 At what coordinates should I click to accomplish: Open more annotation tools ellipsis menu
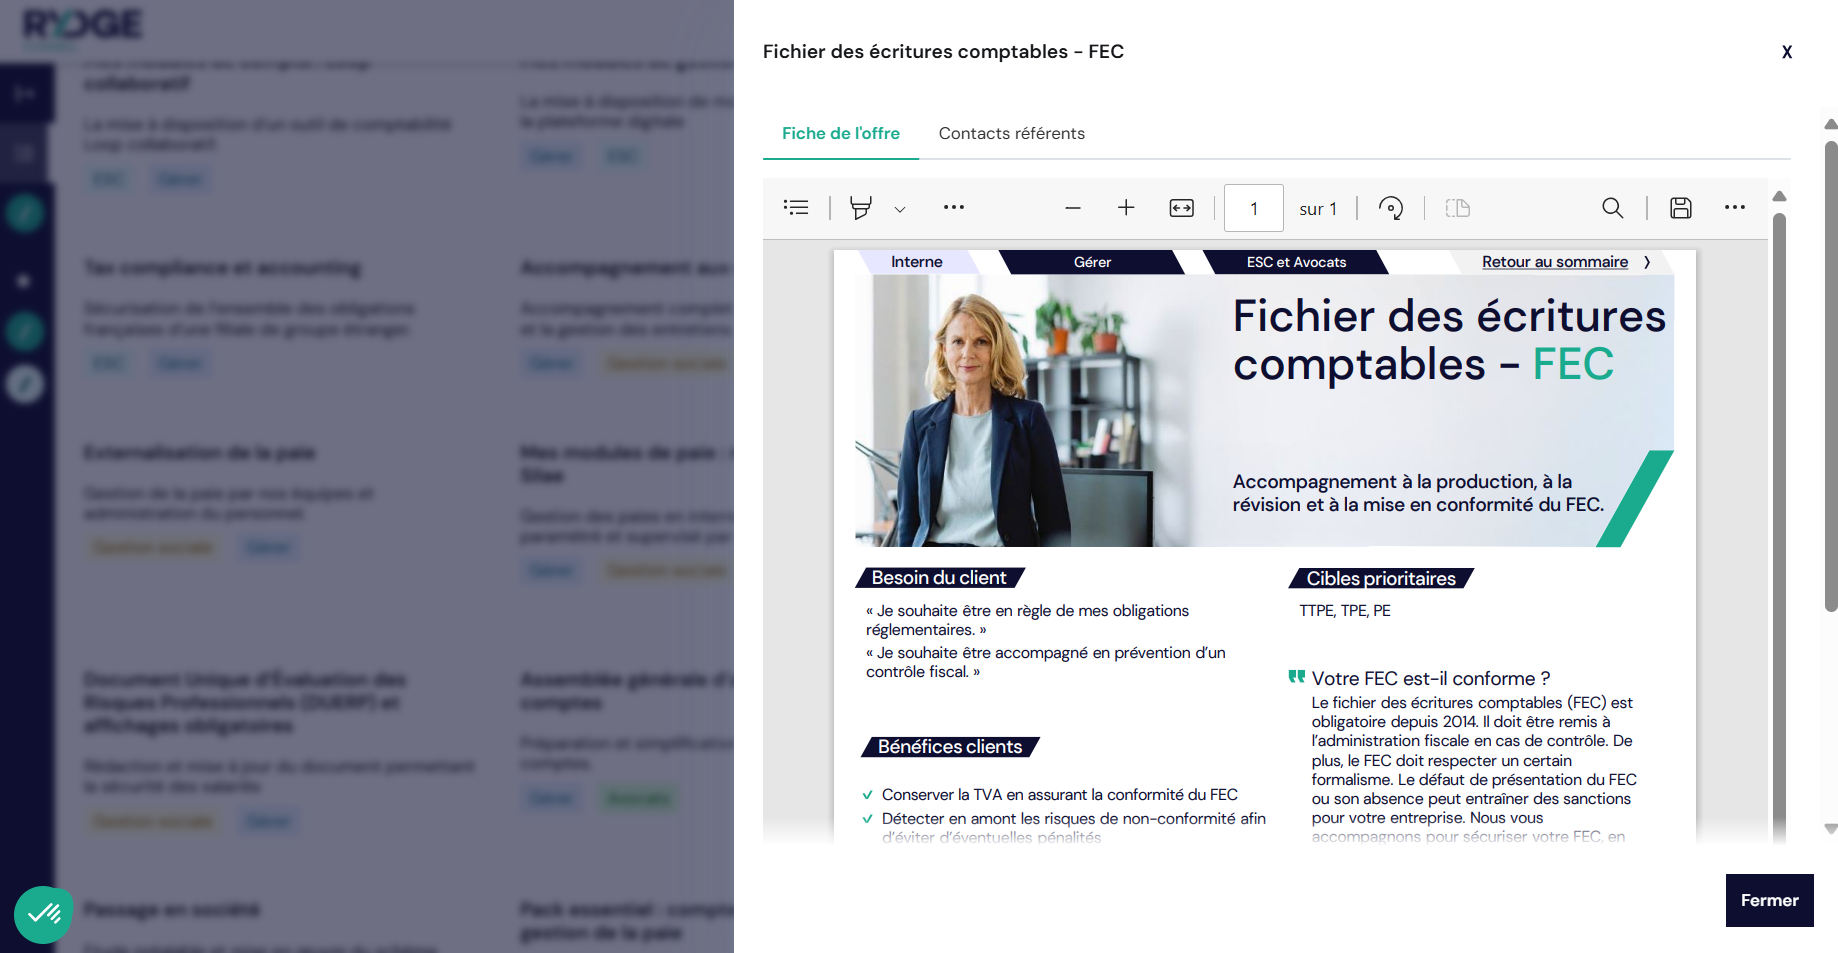(954, 207)
